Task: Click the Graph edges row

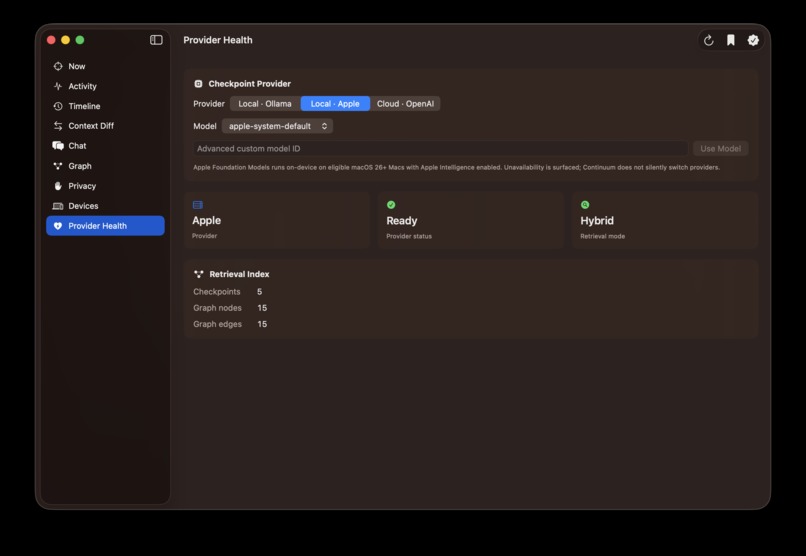Action: (230, 324)
